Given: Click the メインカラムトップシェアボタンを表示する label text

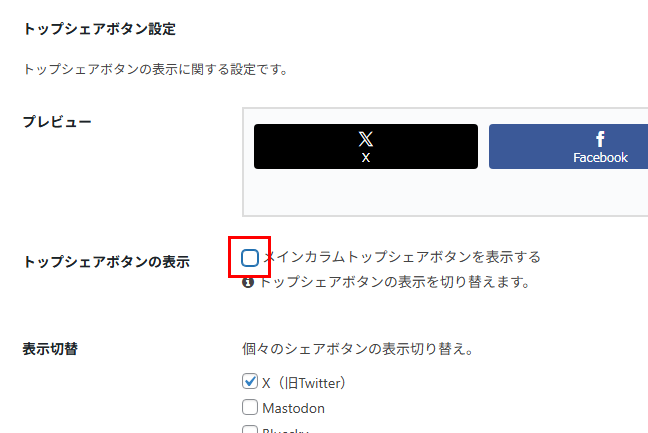Looking at the screenshot, I should 401,257.
